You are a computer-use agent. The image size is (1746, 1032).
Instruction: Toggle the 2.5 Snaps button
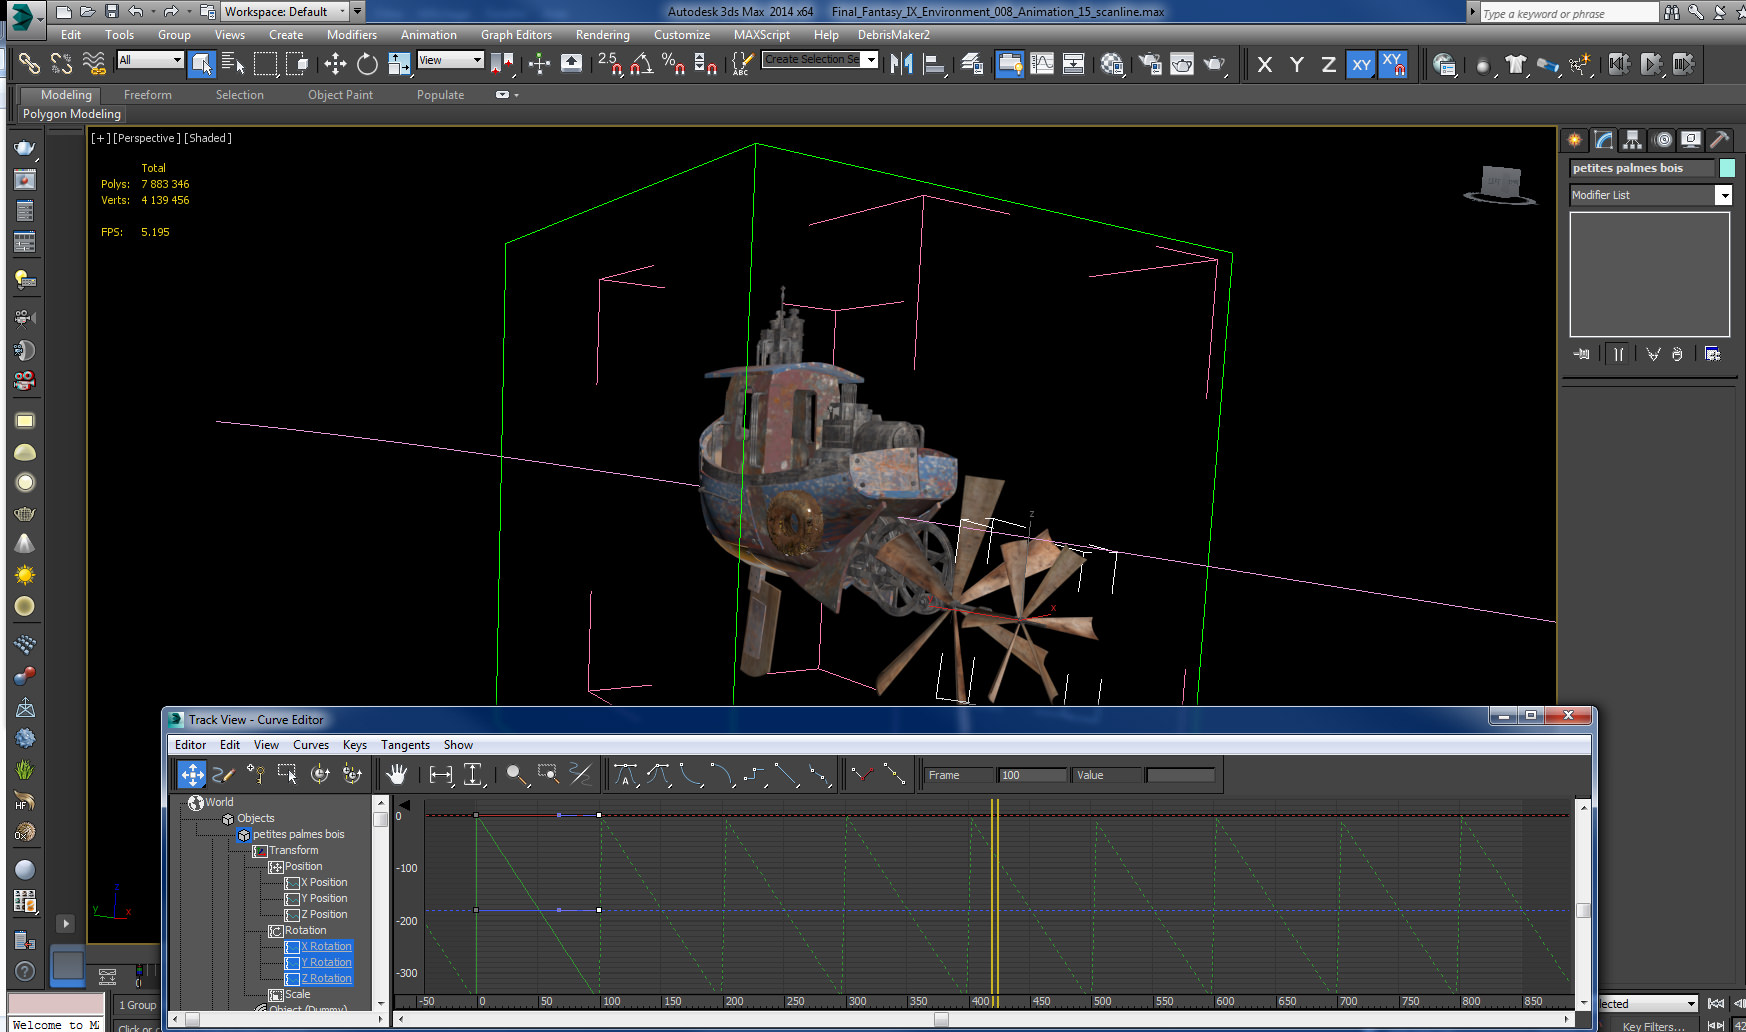[609, 64]
